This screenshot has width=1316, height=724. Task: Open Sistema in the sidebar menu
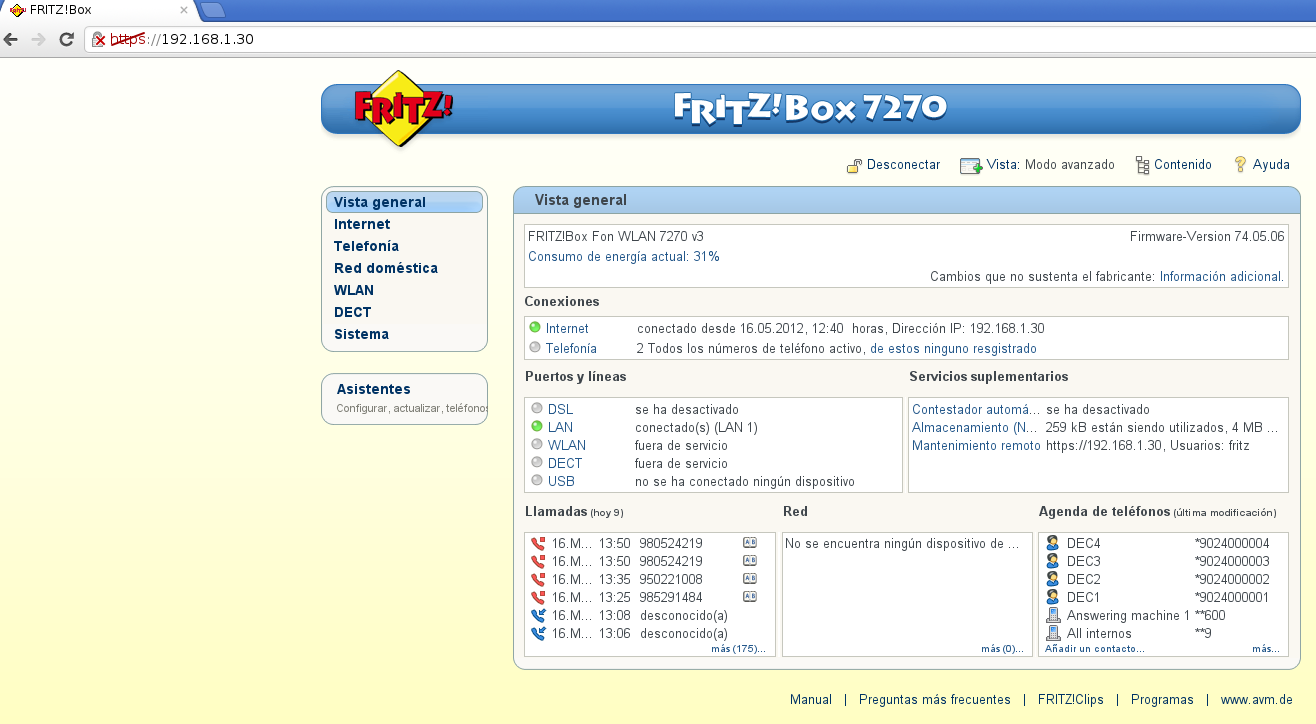pos(361,334)
